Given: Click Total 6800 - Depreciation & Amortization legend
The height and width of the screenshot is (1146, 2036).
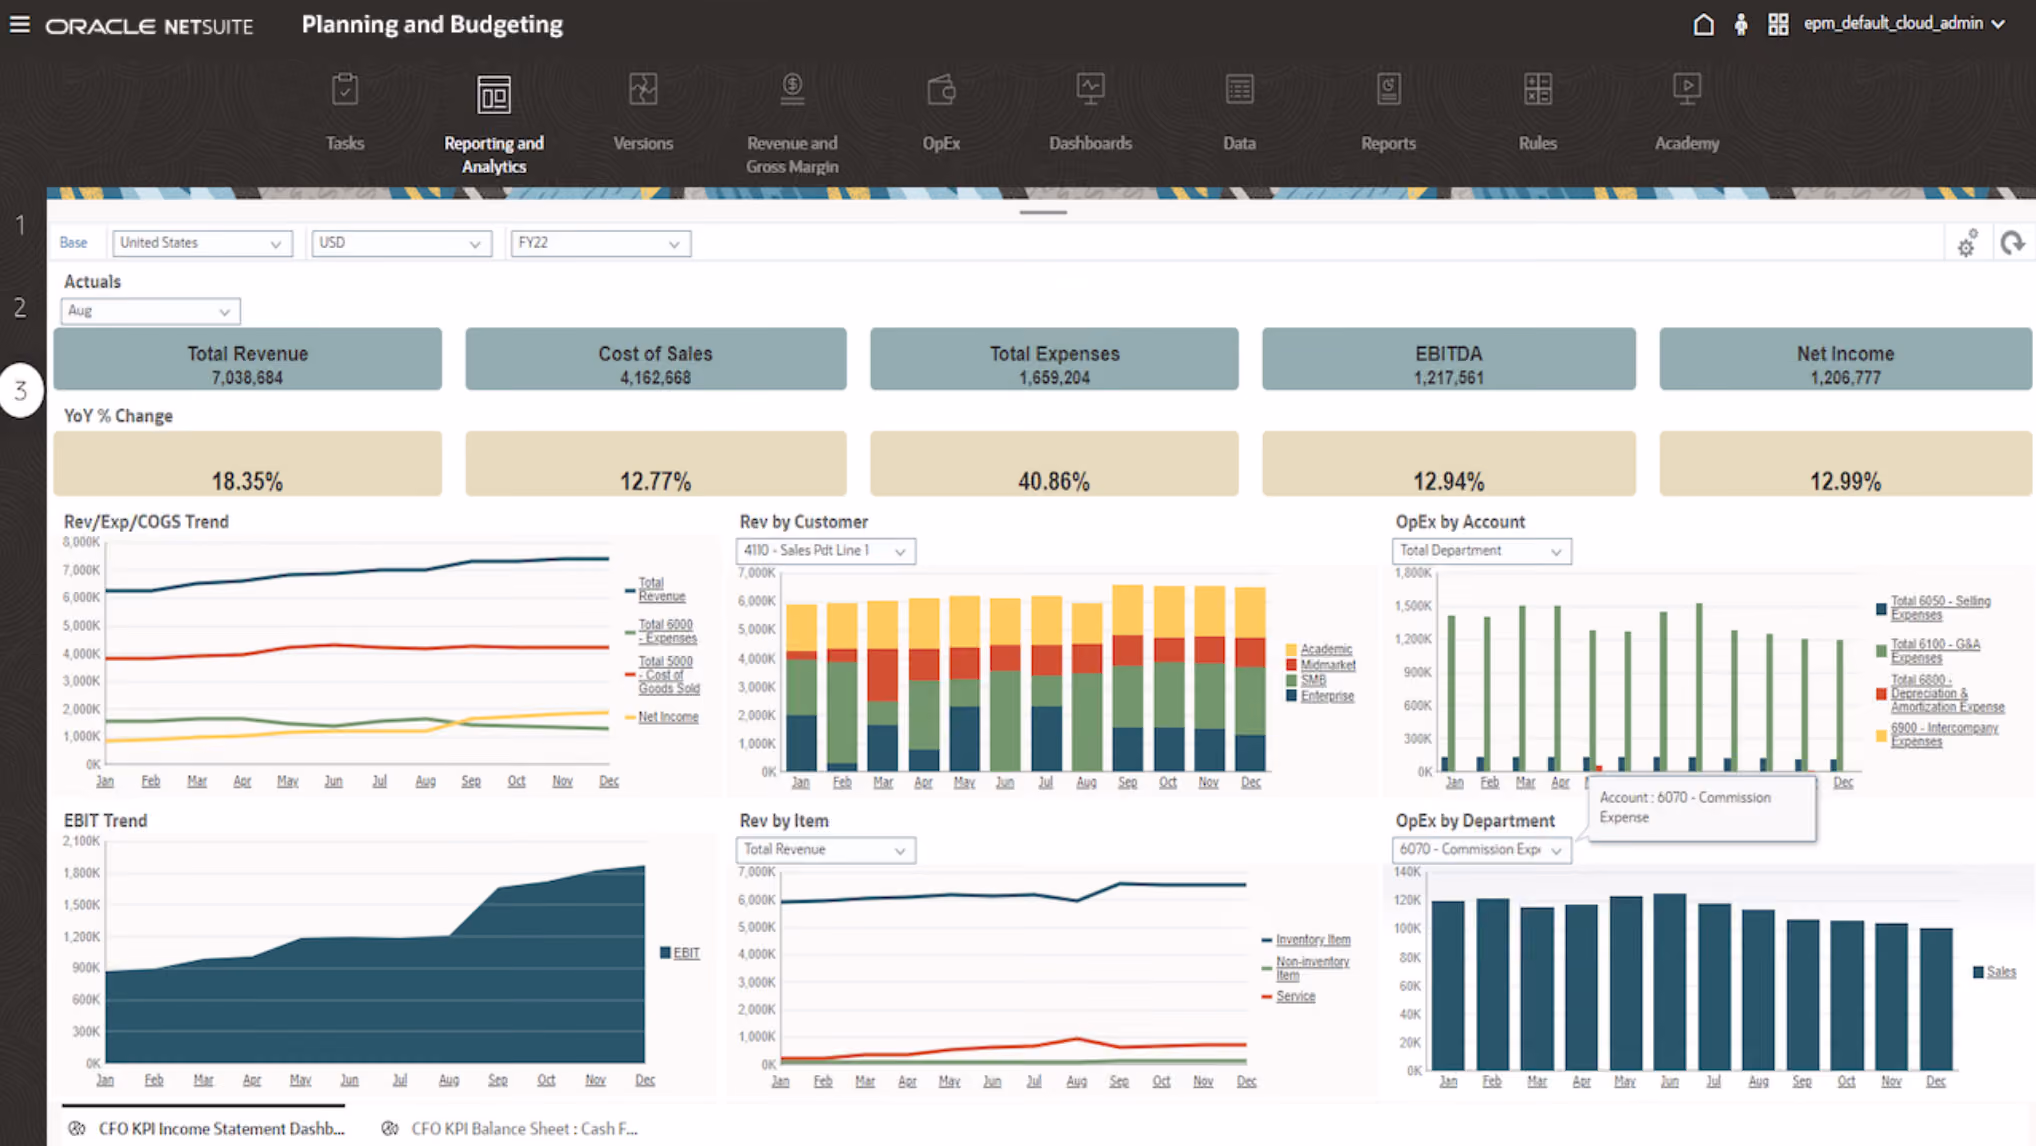Looking at the screenshot, I should click(x=1947, y=693).
